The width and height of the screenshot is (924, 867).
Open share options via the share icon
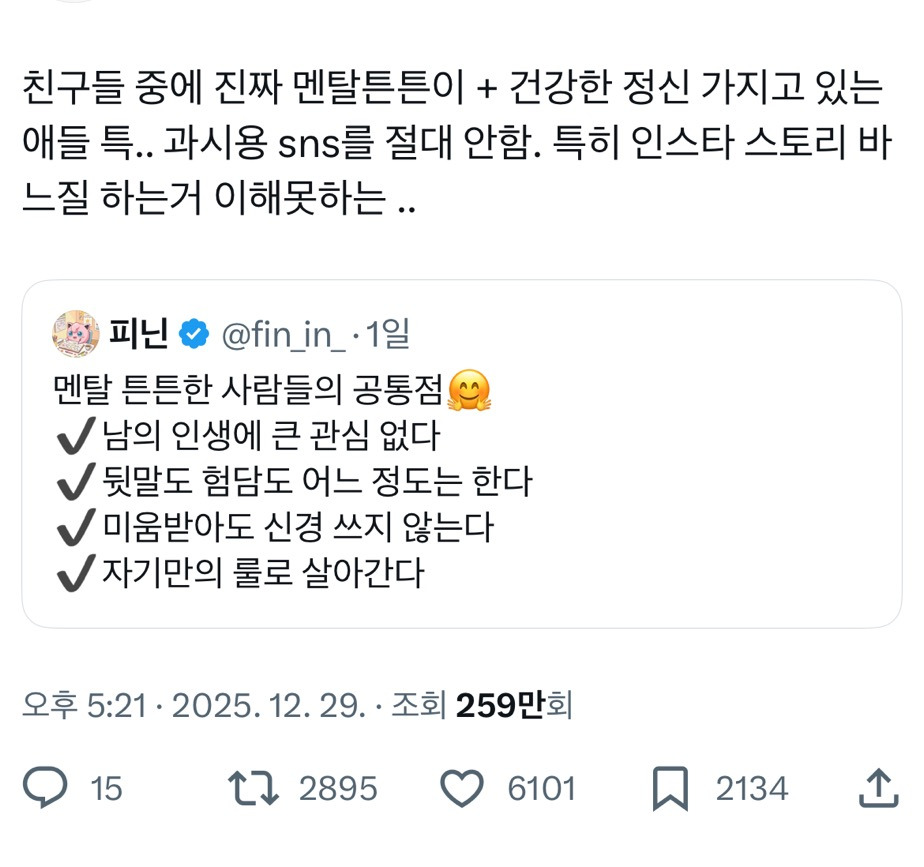point(878,789)
